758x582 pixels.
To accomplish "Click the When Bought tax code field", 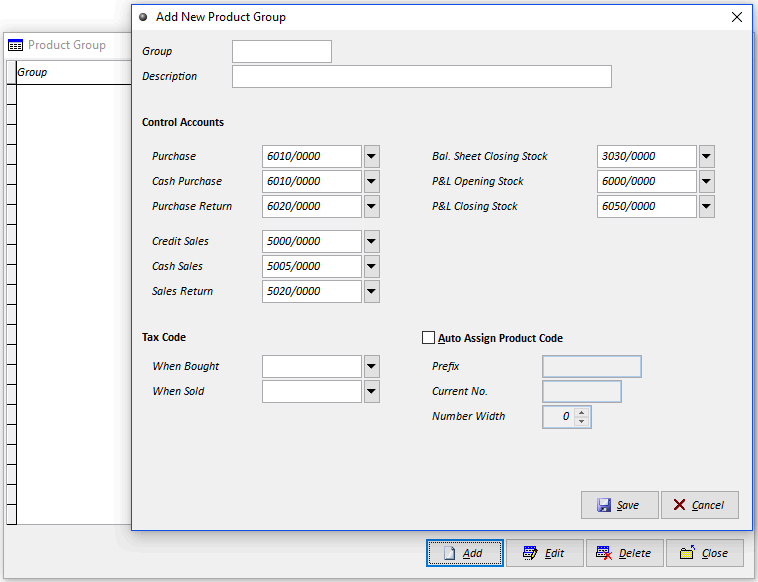I will [x=312, y=366].
